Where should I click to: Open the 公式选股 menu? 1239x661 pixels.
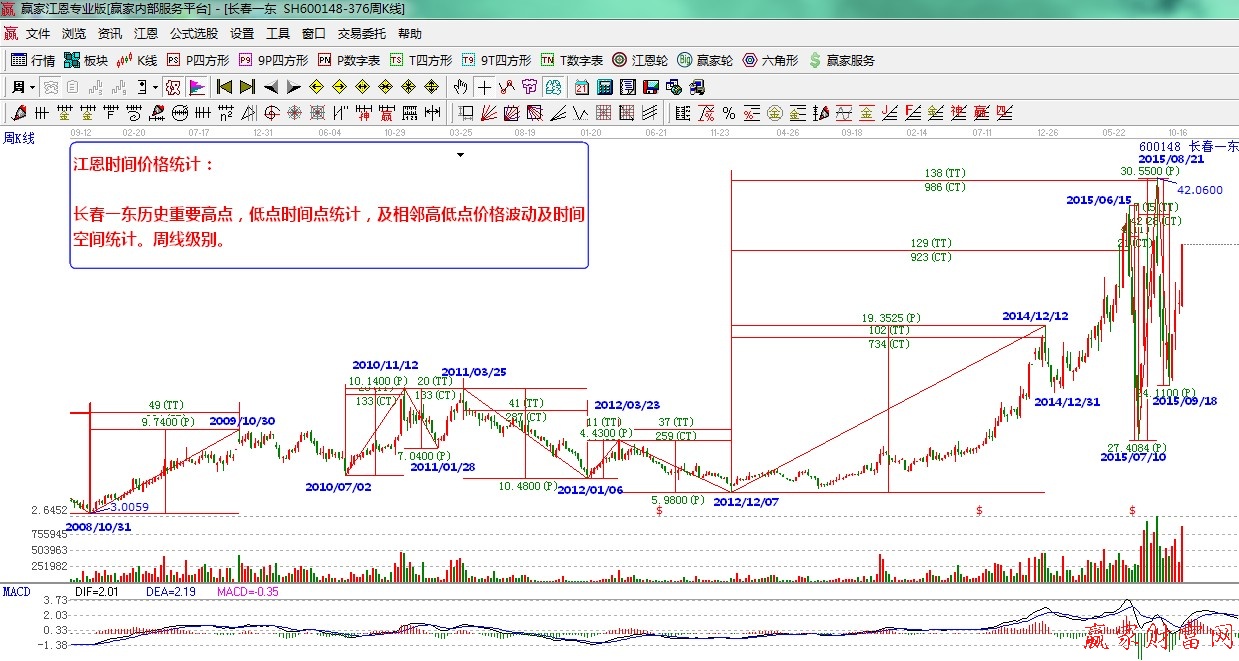194,34
